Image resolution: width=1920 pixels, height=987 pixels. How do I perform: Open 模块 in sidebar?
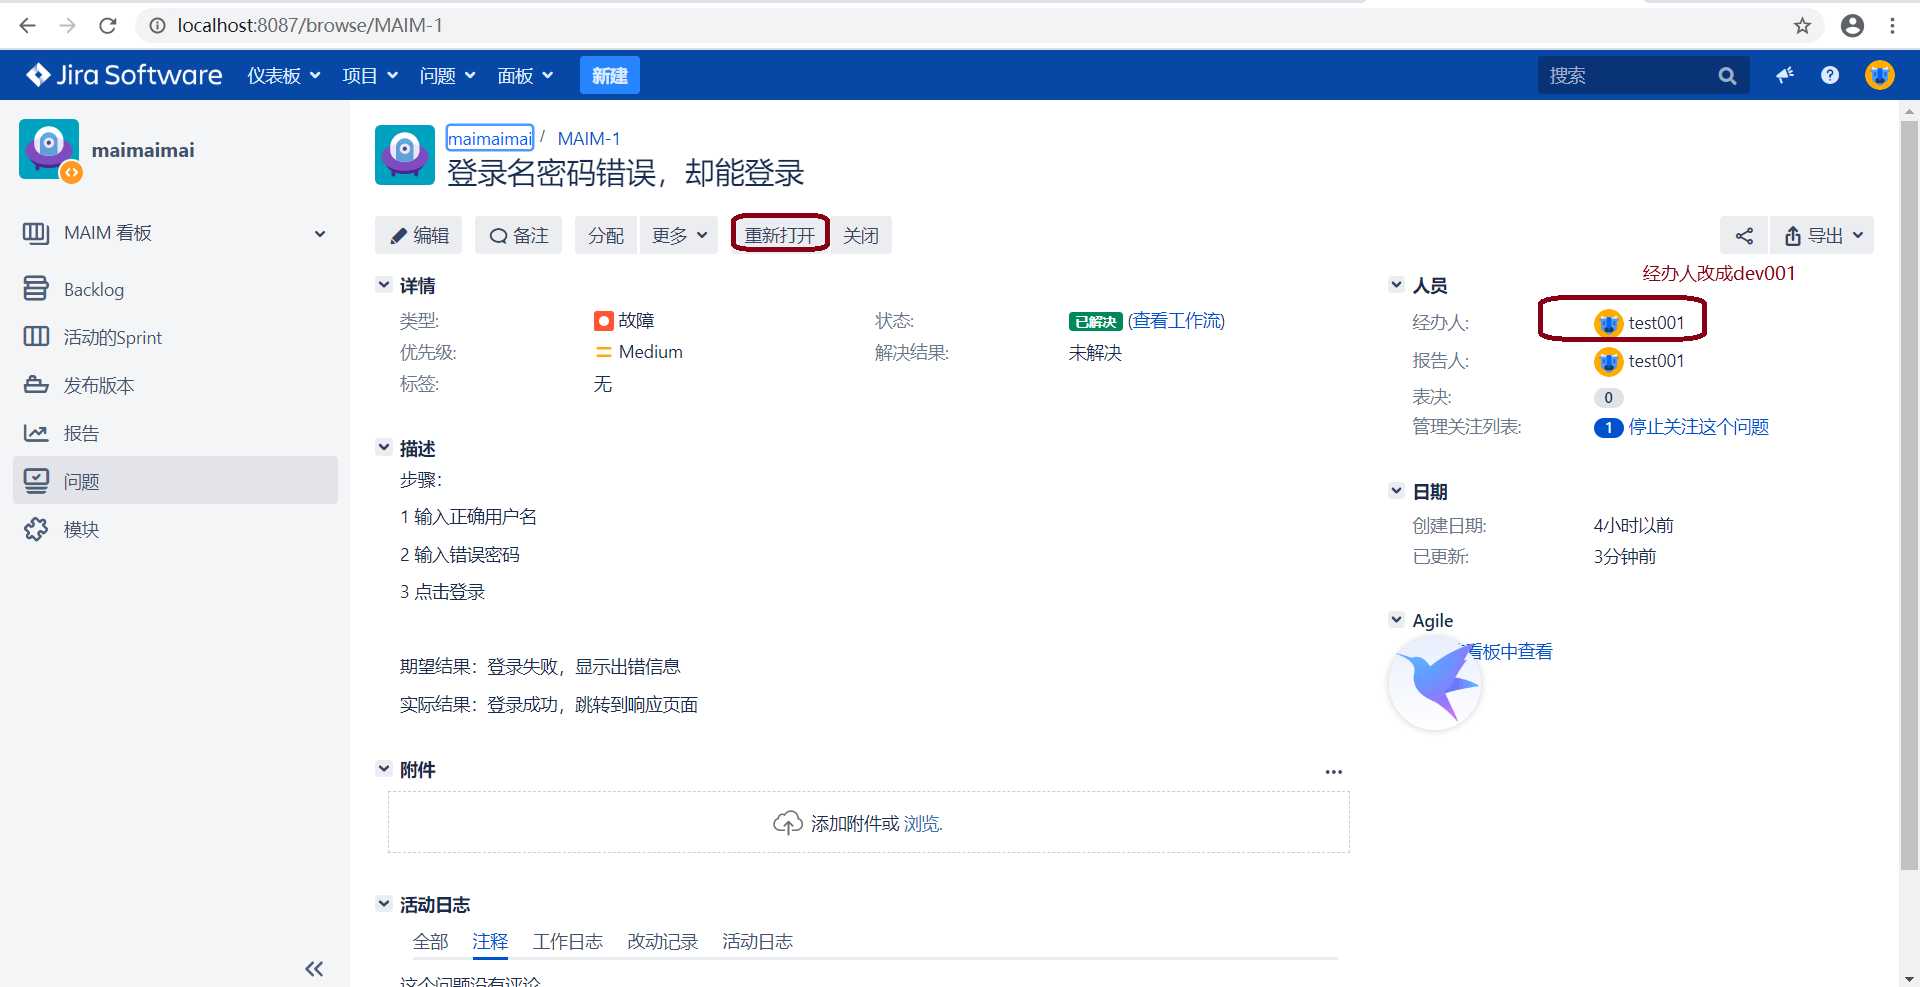(x=81, y=529)
